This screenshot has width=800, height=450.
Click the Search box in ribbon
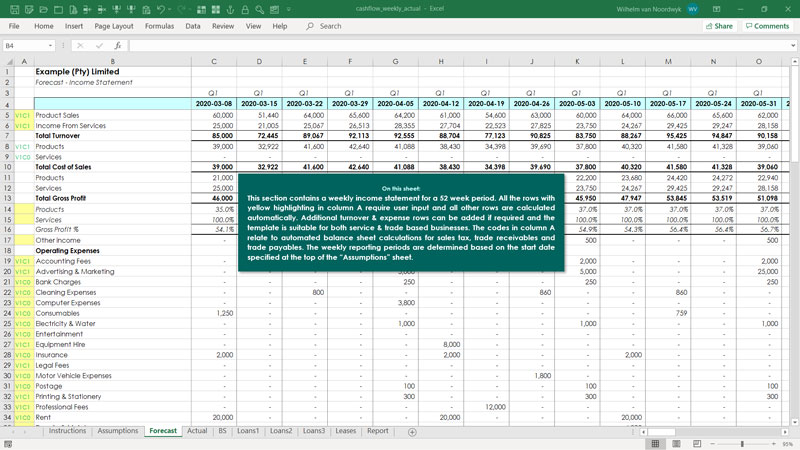(x=324, y=26)
